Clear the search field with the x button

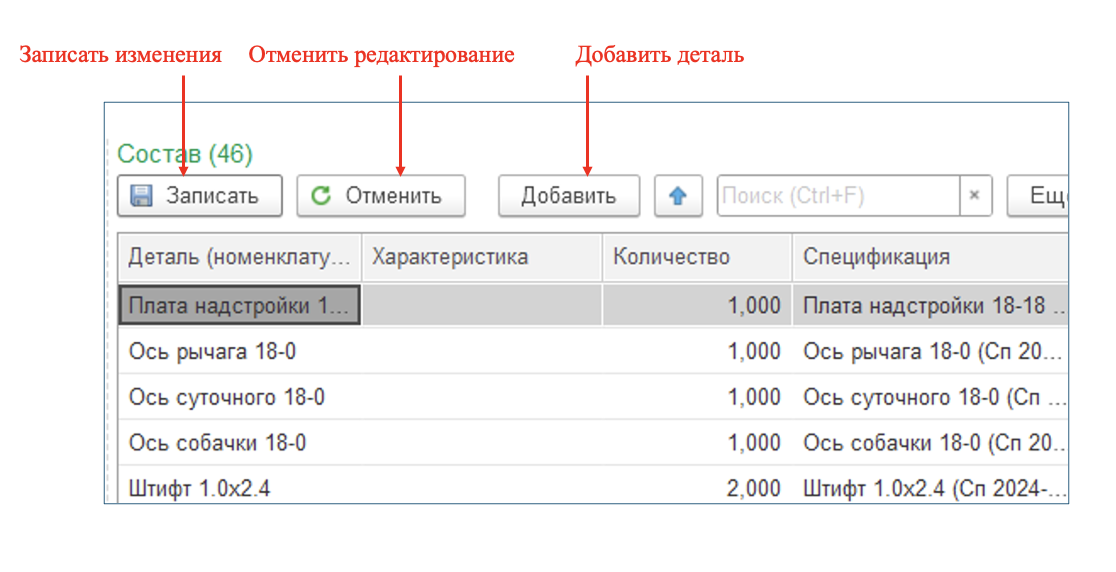point(974,196)
